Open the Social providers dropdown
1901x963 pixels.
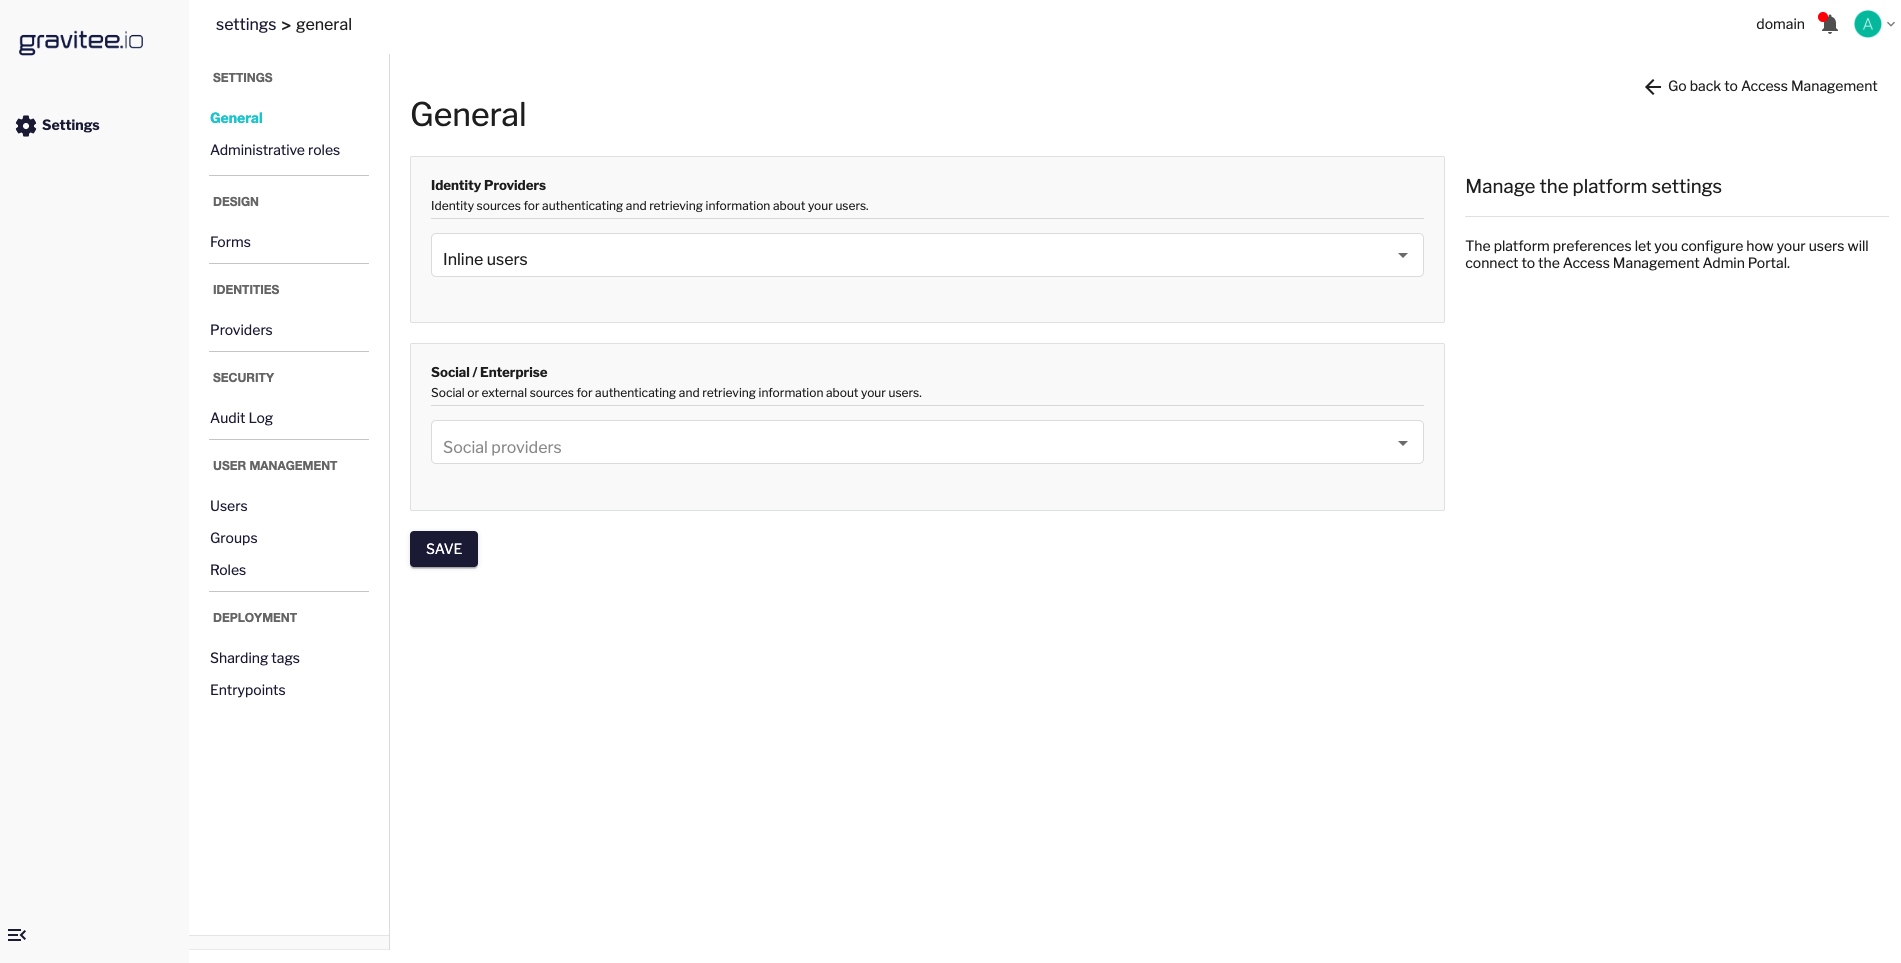tap(926, 442)
